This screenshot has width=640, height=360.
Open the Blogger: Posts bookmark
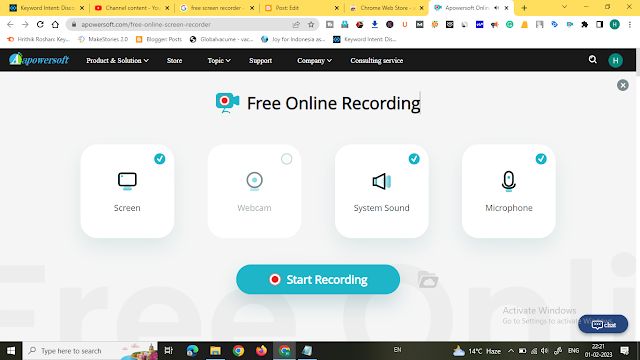159,39
